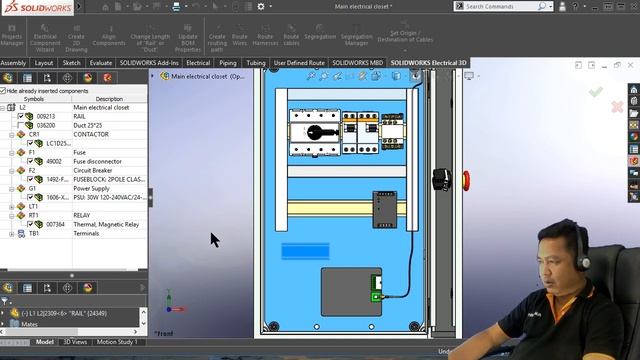Collapse the L2 Main electrical closet node
The width and height of the screenshot is (640, 360).
(x=2, y=108)
